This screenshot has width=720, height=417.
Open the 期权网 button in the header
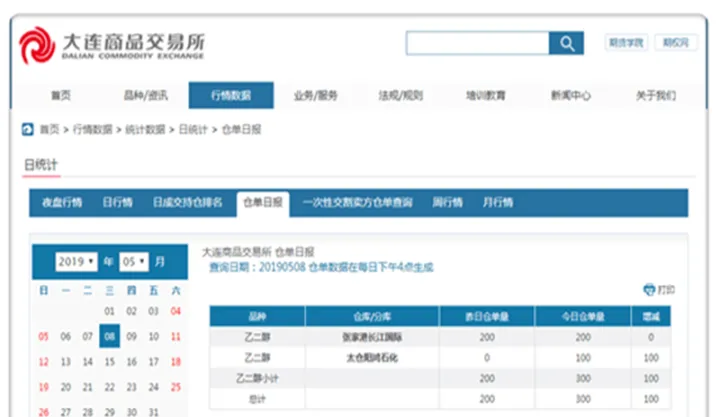point(676,43)
